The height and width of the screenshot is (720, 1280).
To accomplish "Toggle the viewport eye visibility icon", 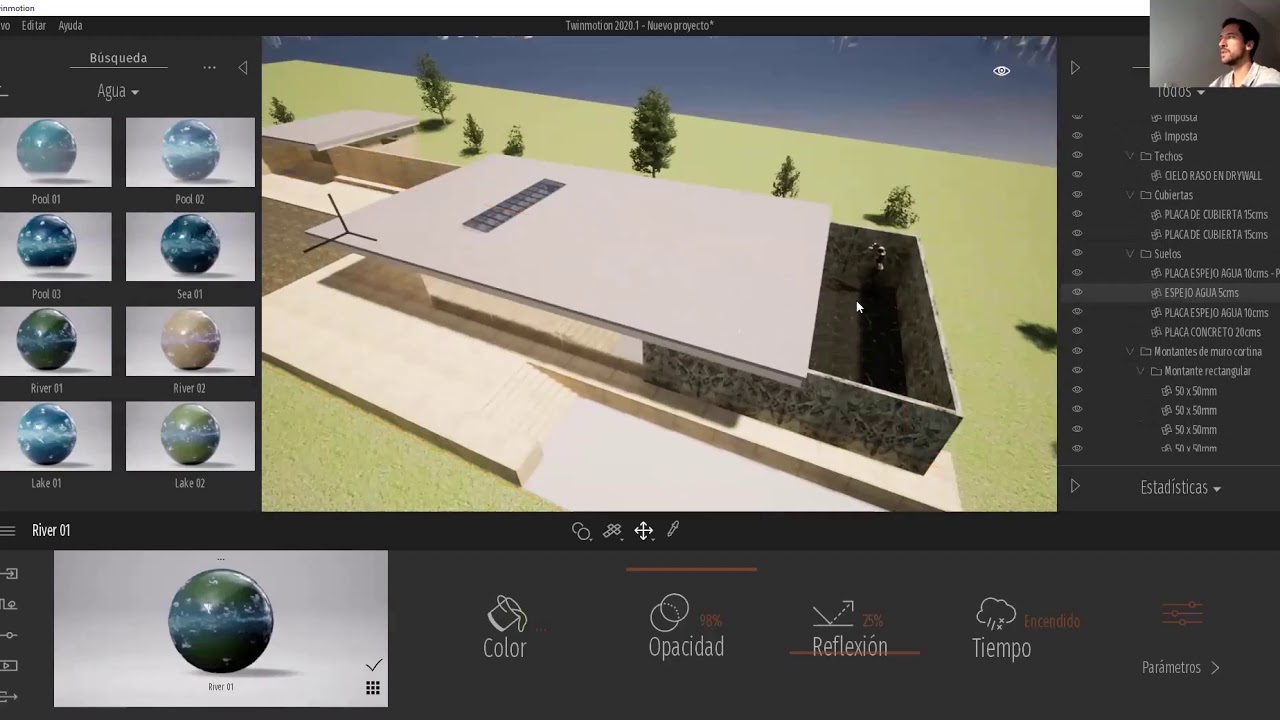I will tap(1001, 71).
